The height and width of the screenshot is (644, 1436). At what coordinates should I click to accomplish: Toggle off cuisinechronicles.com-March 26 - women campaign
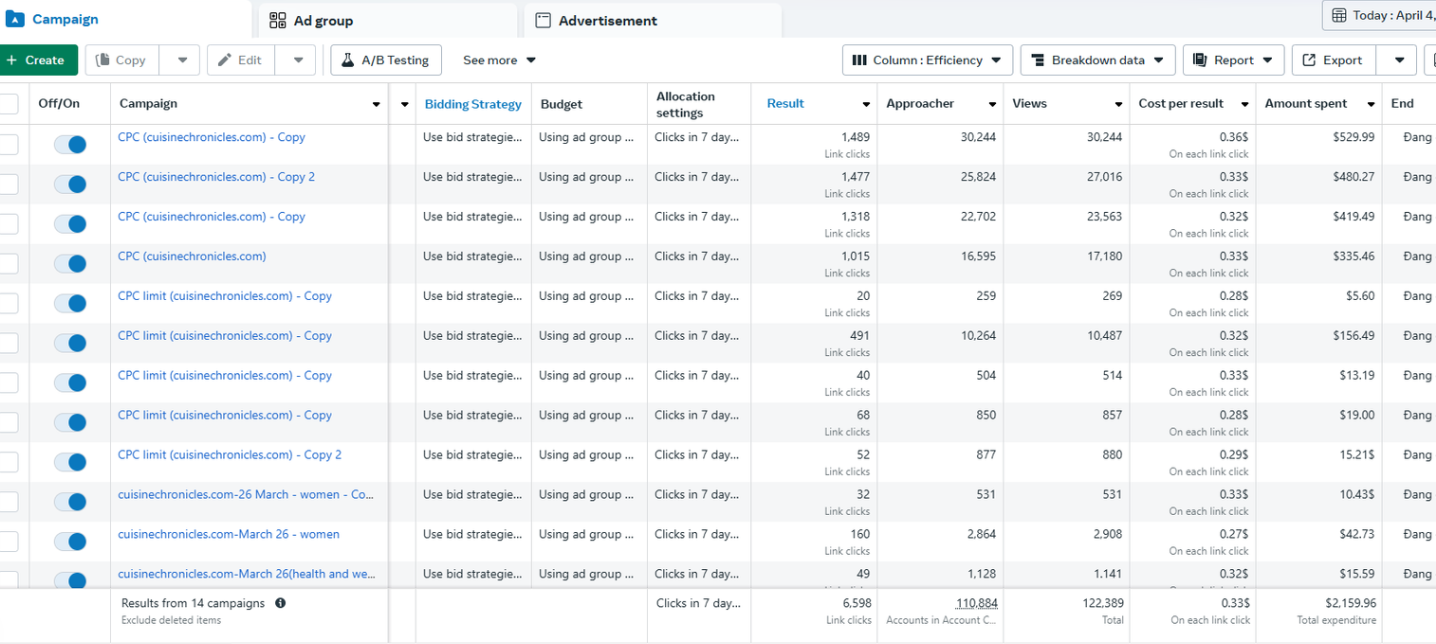[x=70, y=541]
